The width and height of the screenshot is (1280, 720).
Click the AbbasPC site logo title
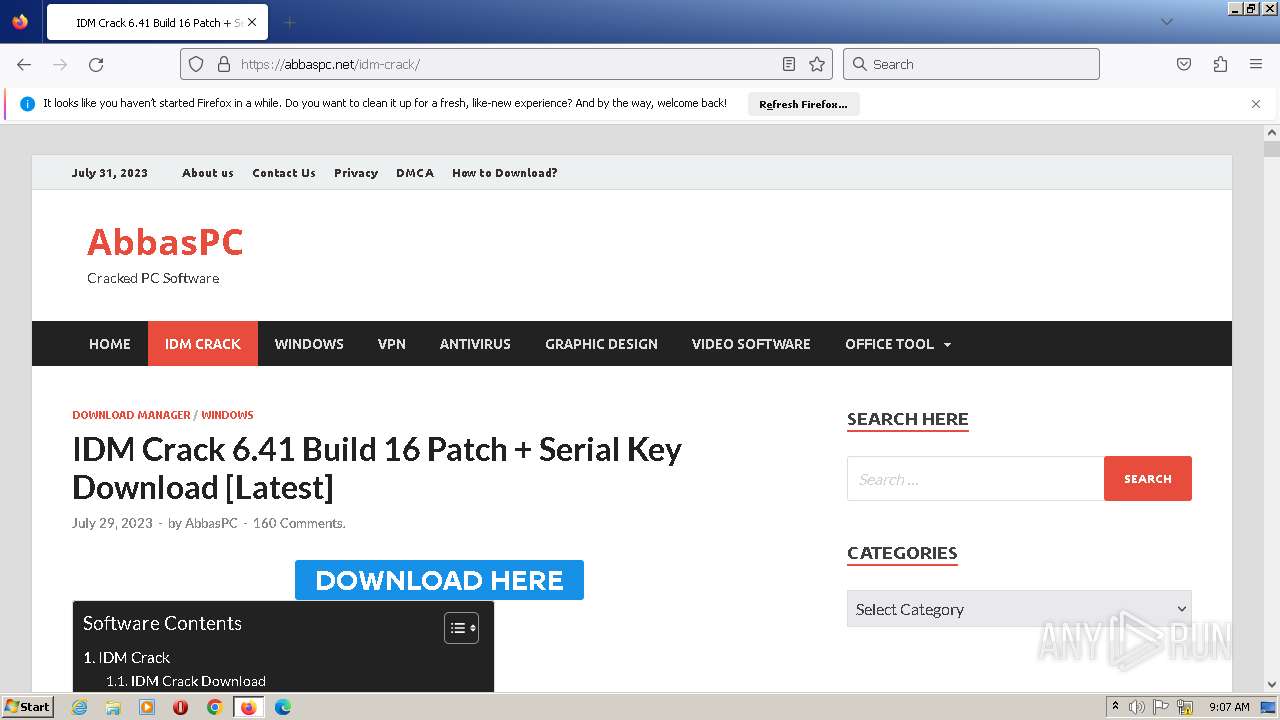coord(165,242)
